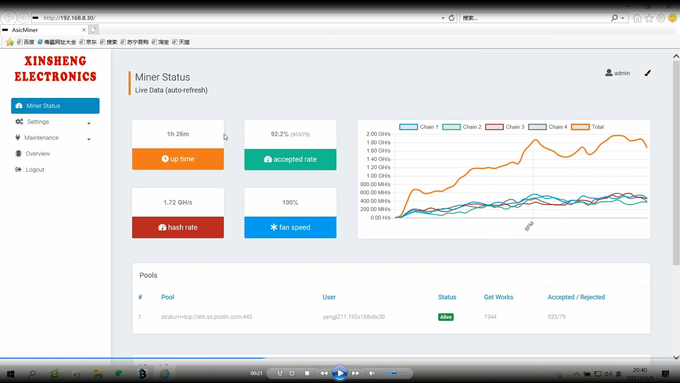The width and height of the screenshot is (680, 383).
Task: Toggle Total legend series in chart
Action: 588,127
